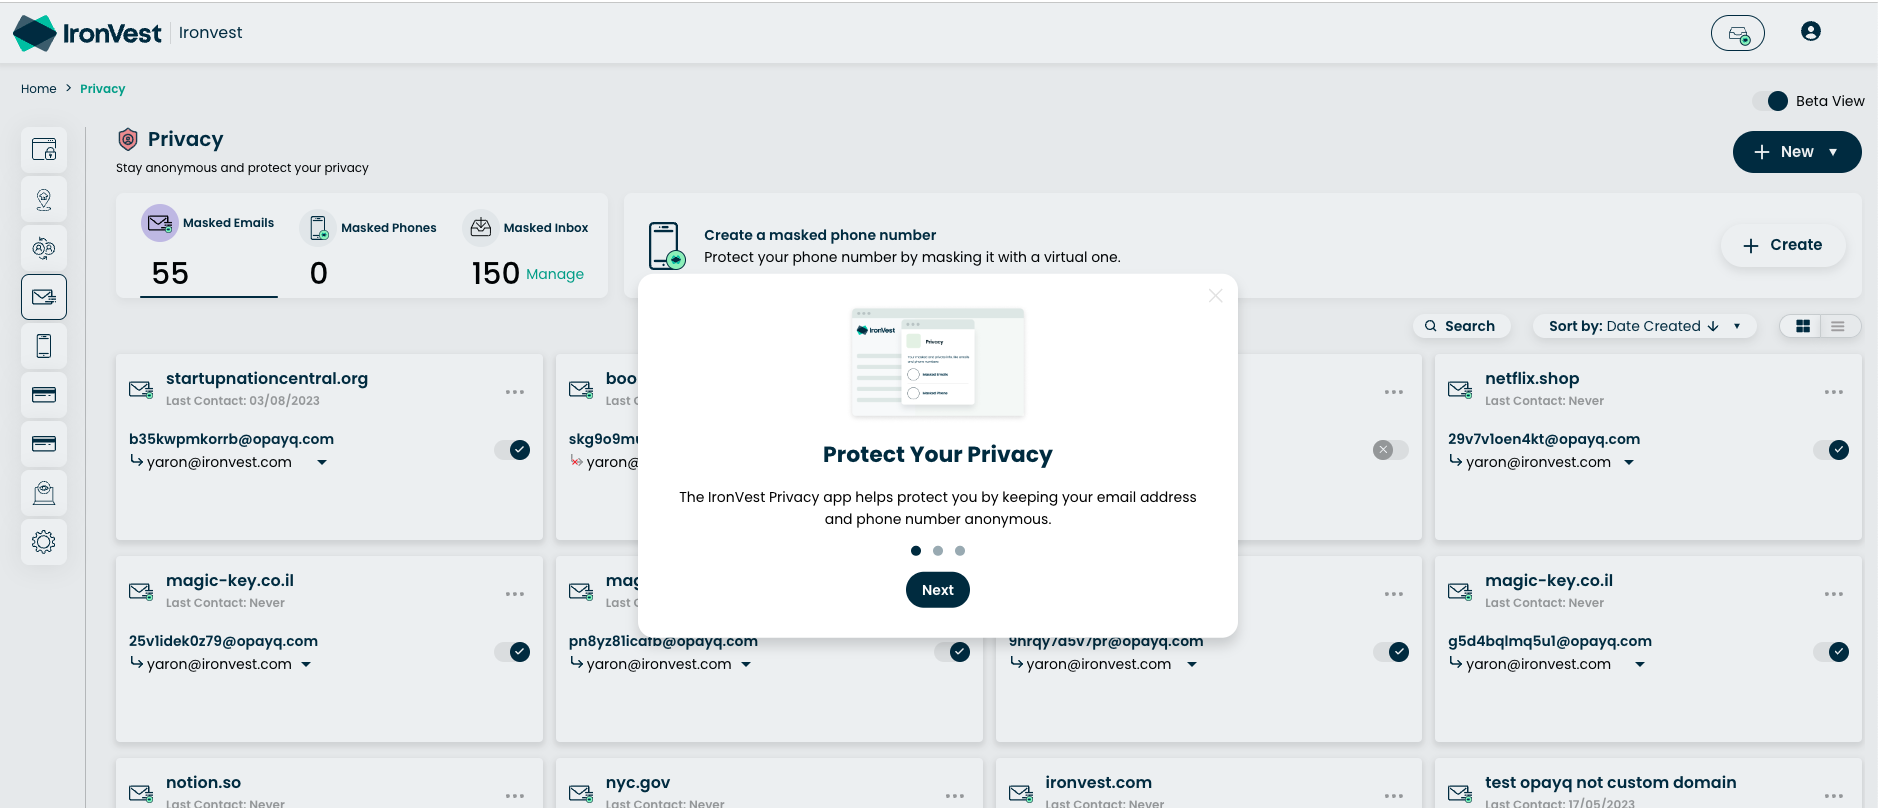The image size is (1878, 808).
Task: Jump to third onboarding slide dot
Action: (960, 551)
